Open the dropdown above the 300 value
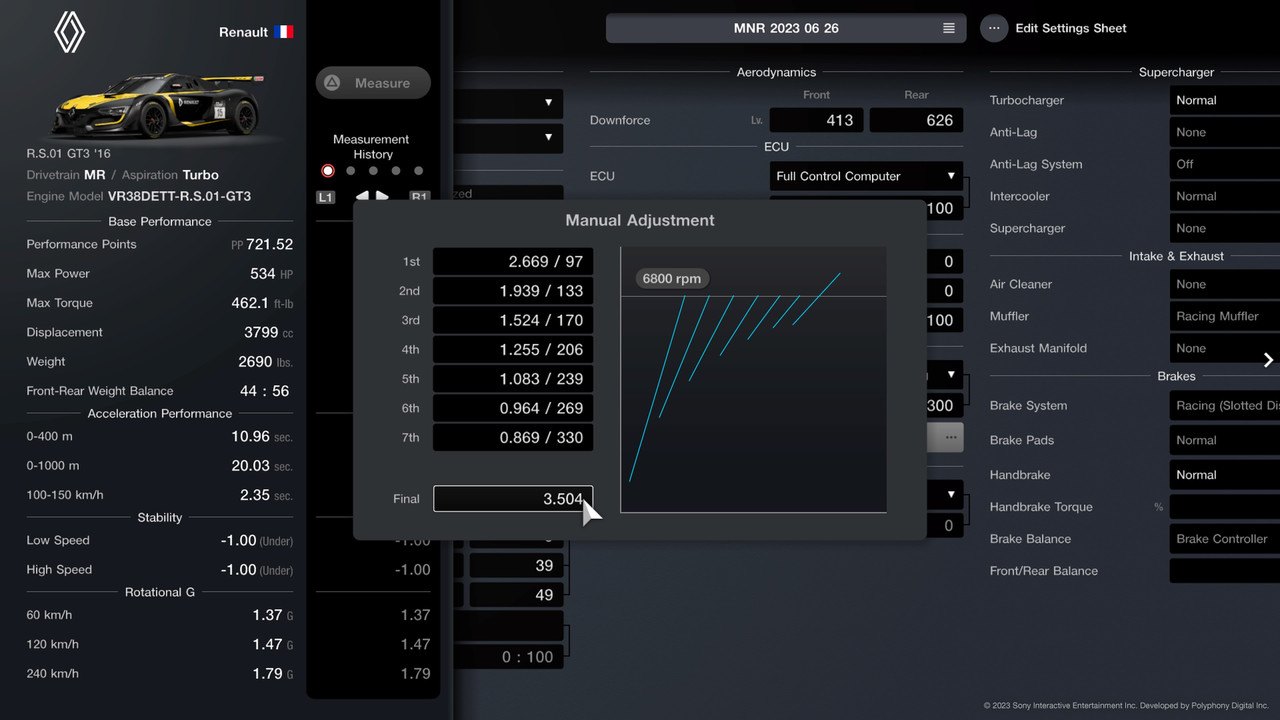Screen dimensions: 1280x720 tap(945, 376)
